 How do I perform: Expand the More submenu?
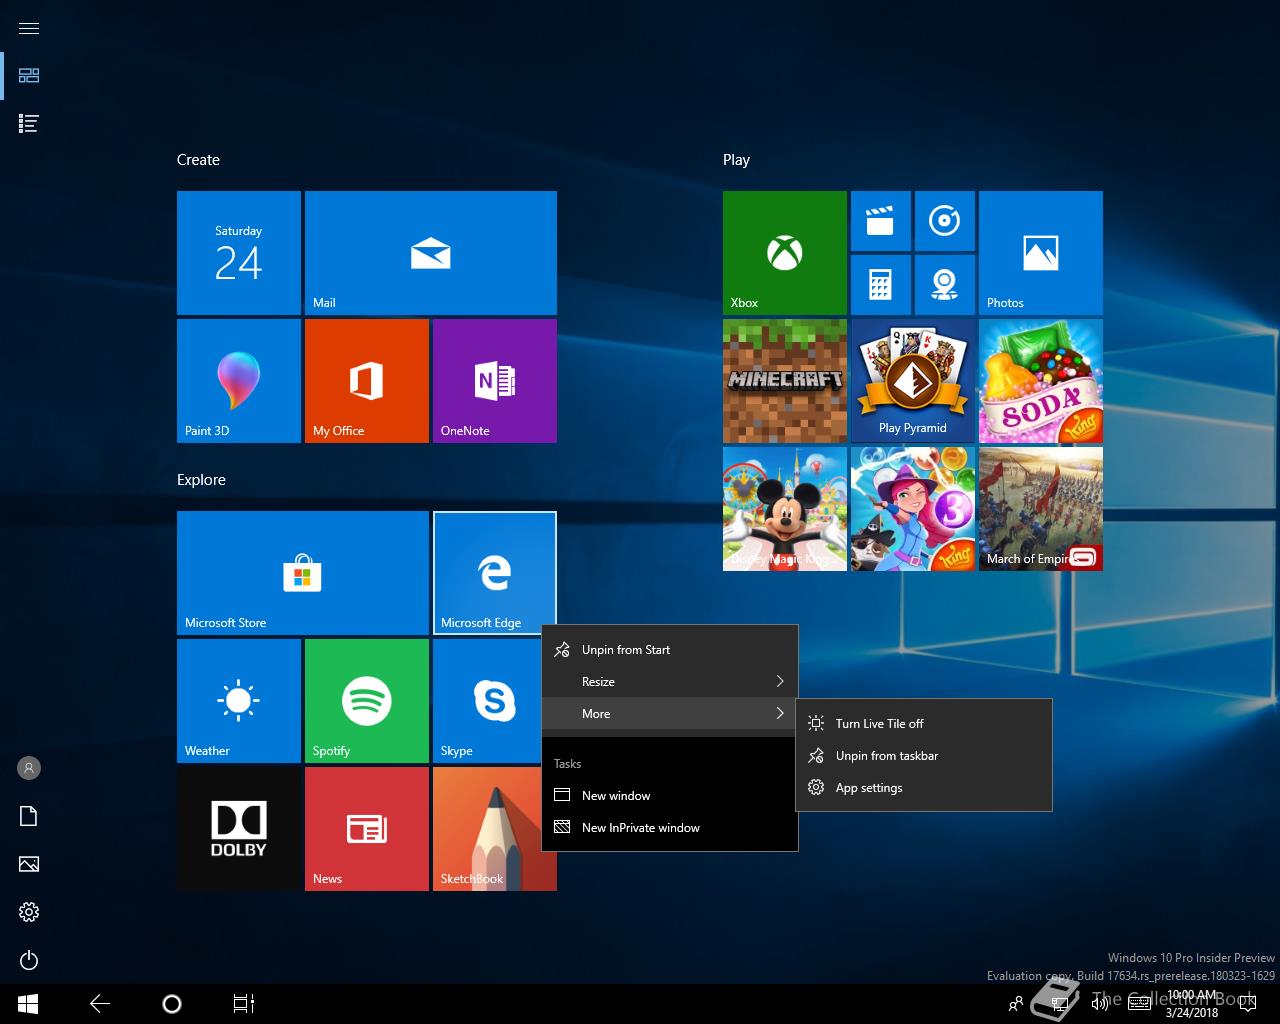tap(670, 714)
